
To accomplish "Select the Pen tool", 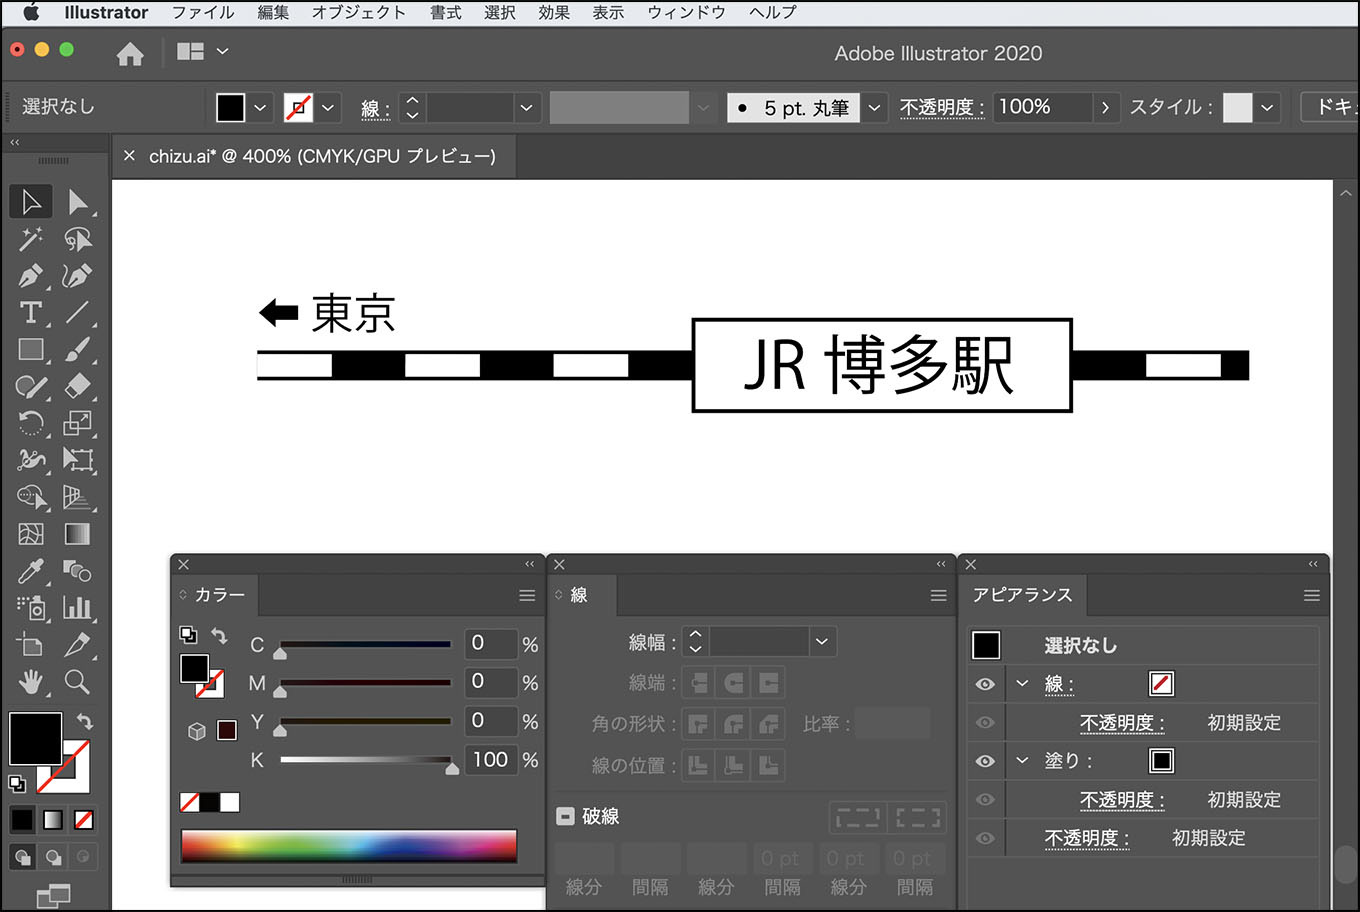I will pyautogui.click(x=31, y=276).
